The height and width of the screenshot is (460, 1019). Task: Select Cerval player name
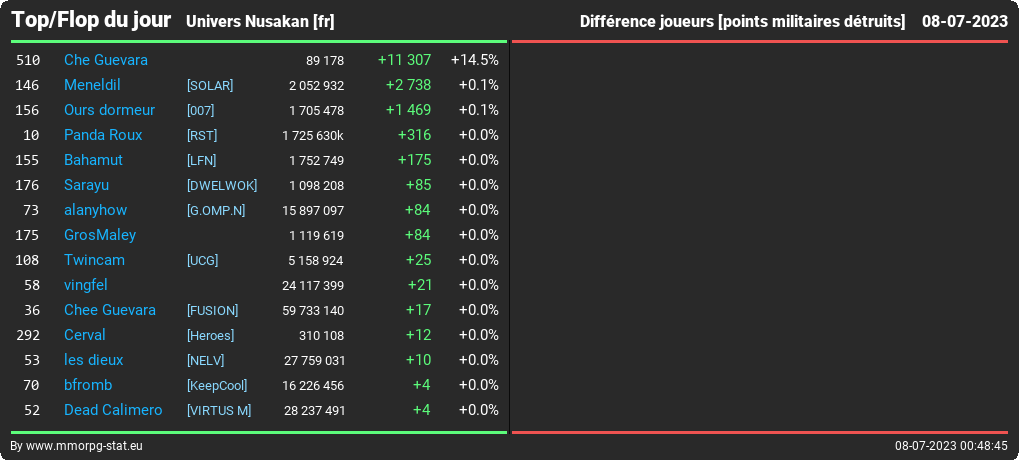pyautogui.click(x=84, y=335)
